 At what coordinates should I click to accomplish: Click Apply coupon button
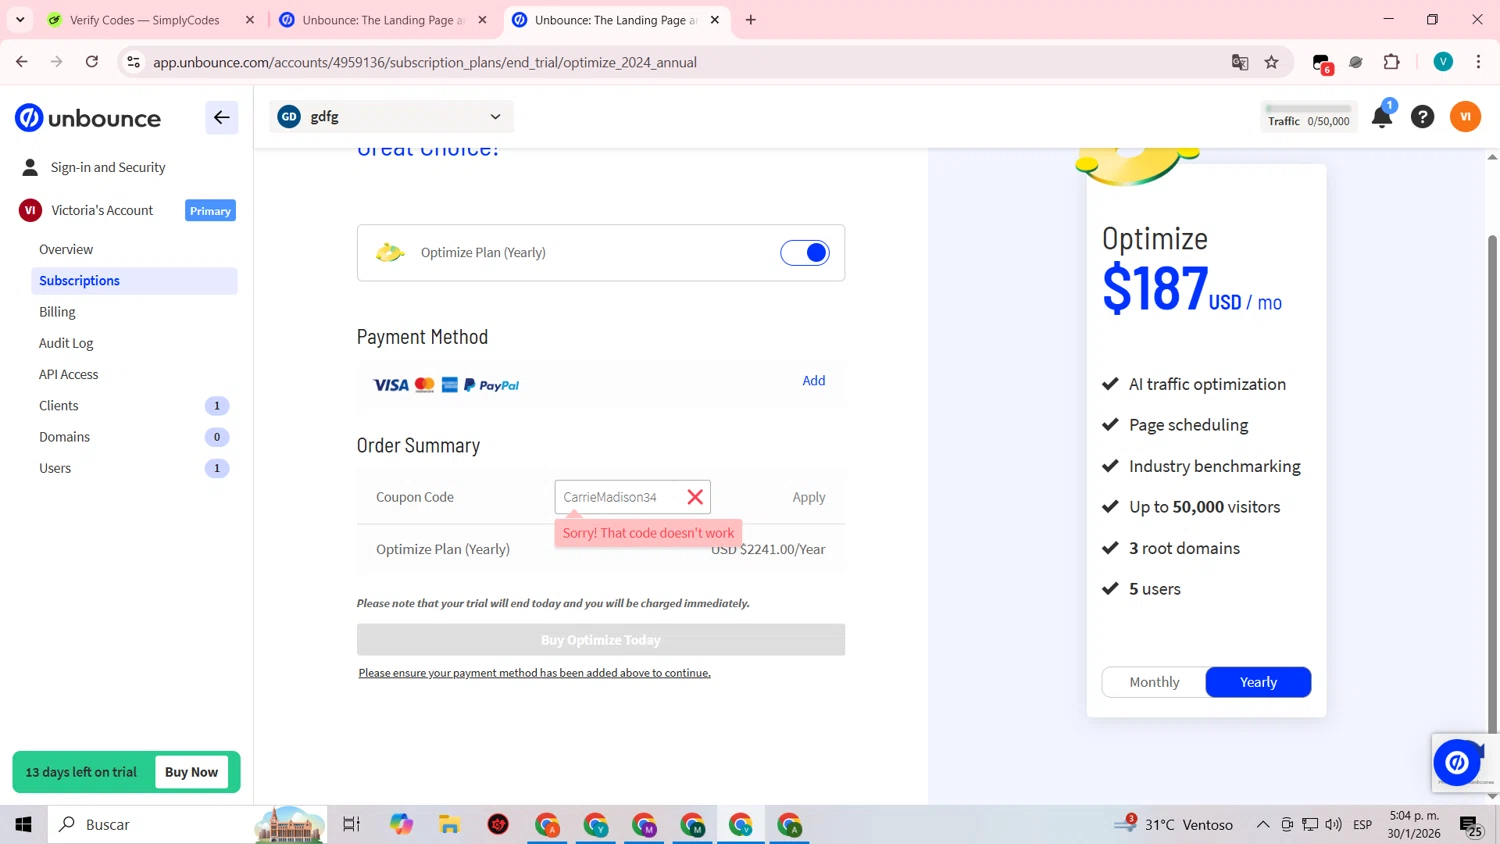point(809,497)
